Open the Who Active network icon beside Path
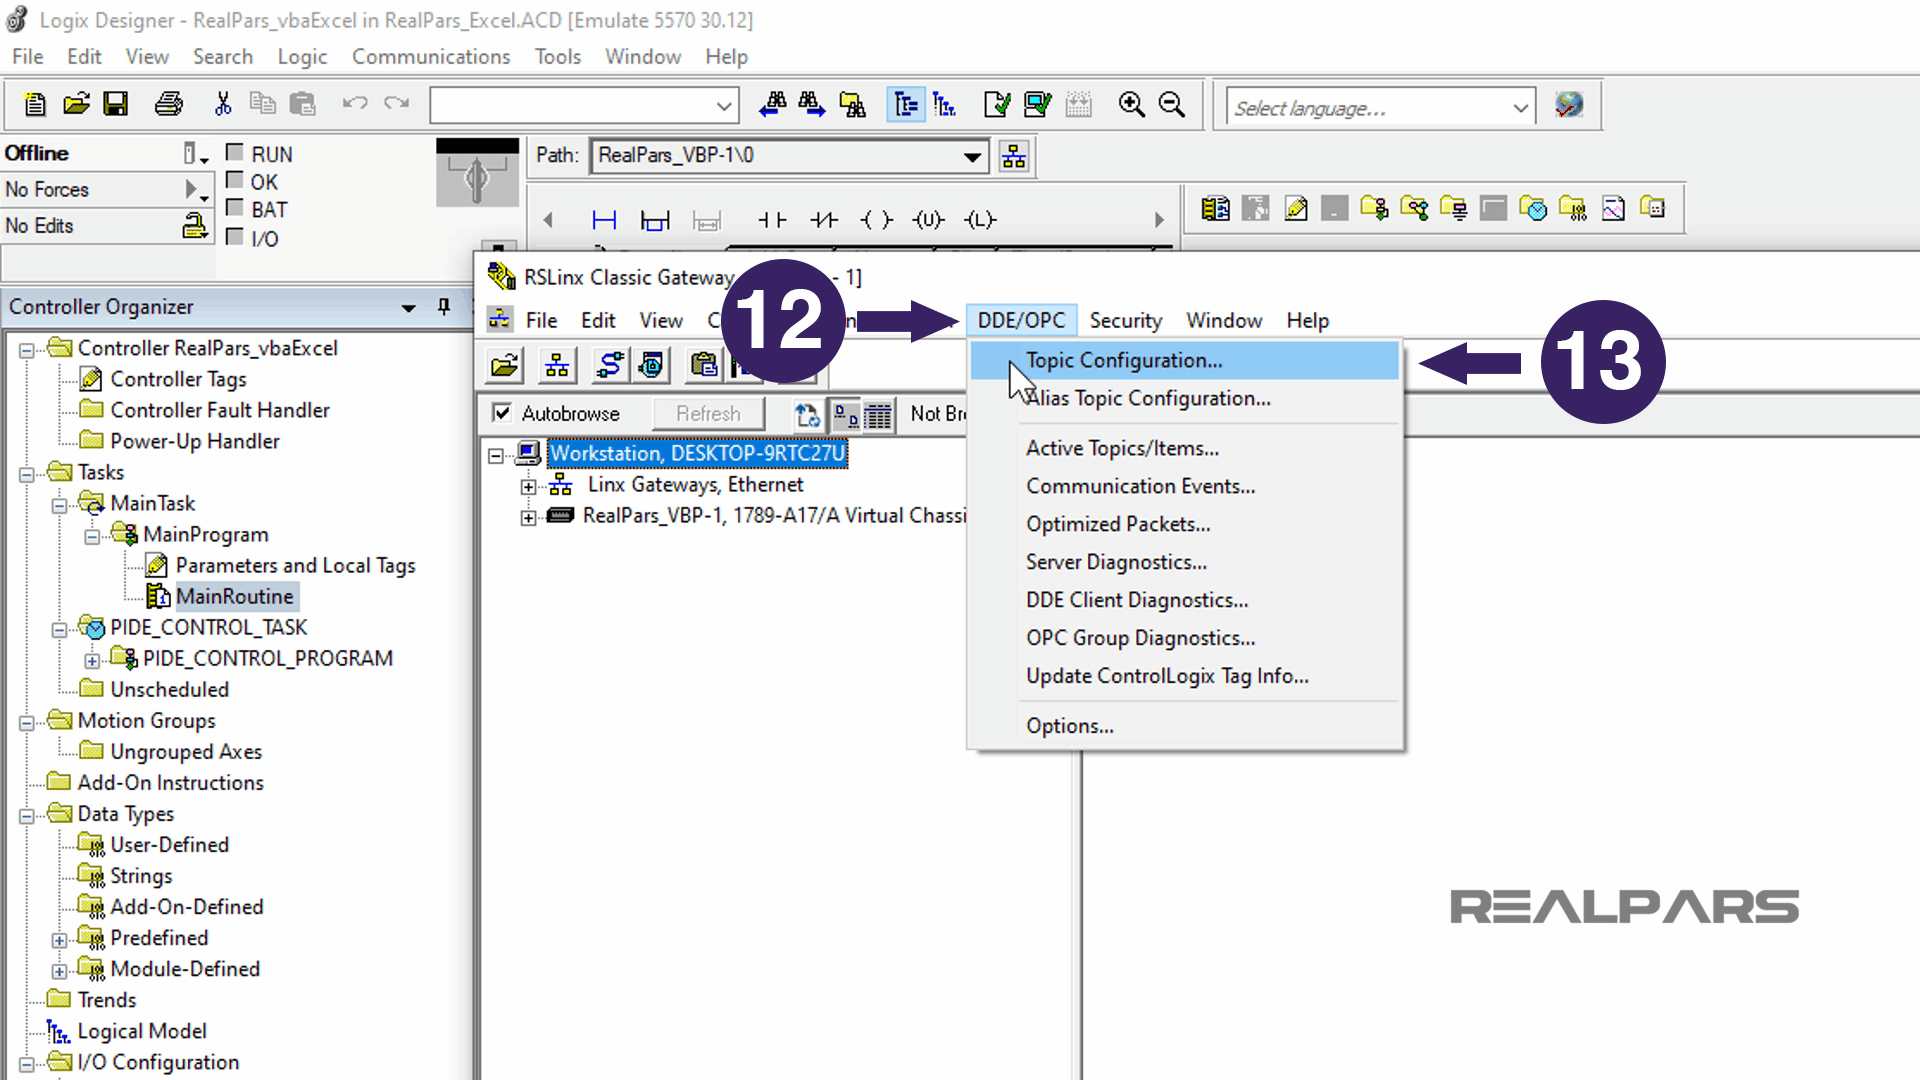1920x1080 pixels. click(1014, 156)
